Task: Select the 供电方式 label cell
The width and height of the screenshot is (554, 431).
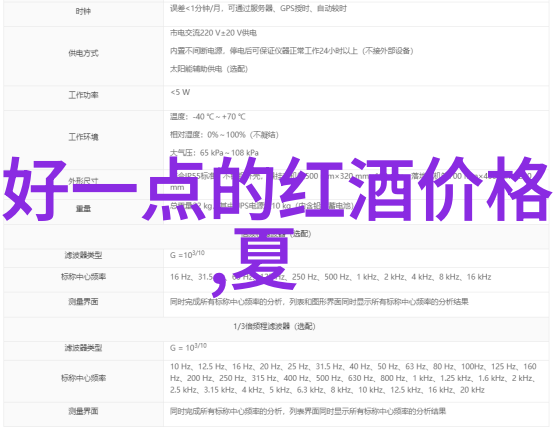Action: click(83, 53)
